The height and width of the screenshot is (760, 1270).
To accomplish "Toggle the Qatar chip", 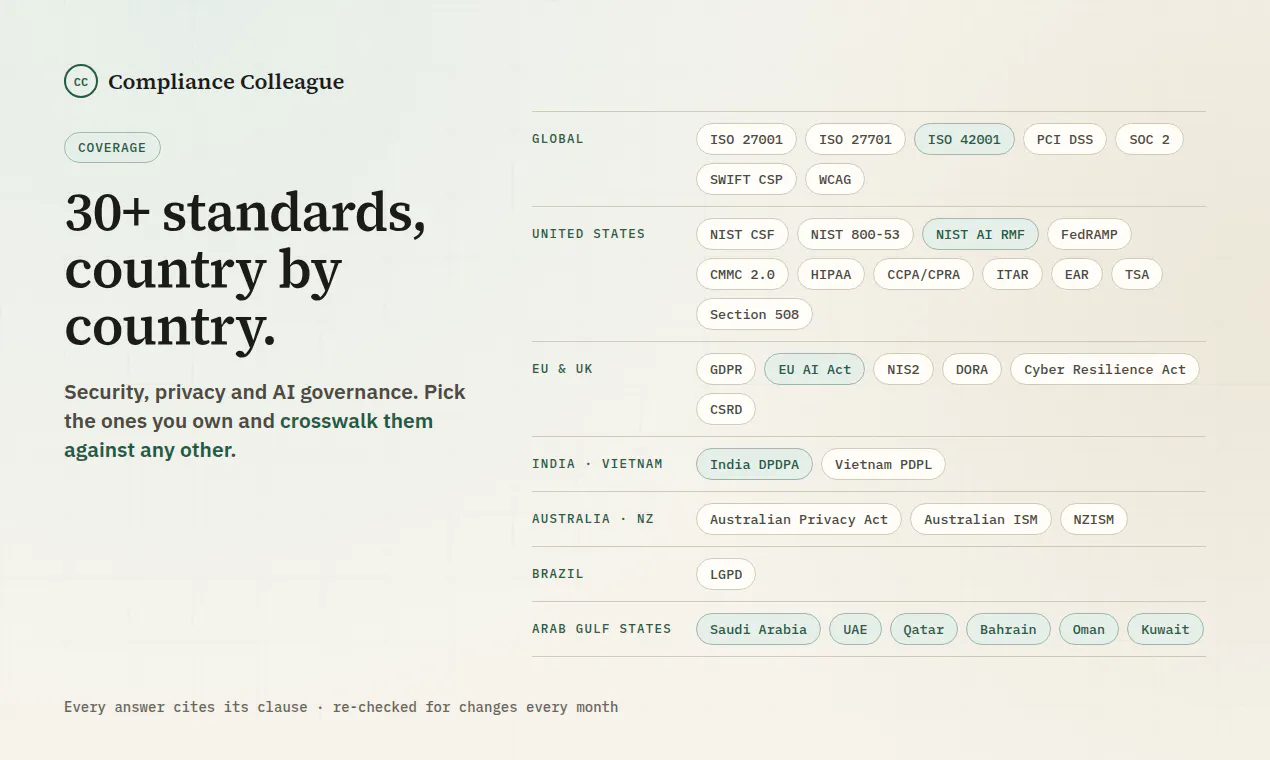I will (924, 629).
